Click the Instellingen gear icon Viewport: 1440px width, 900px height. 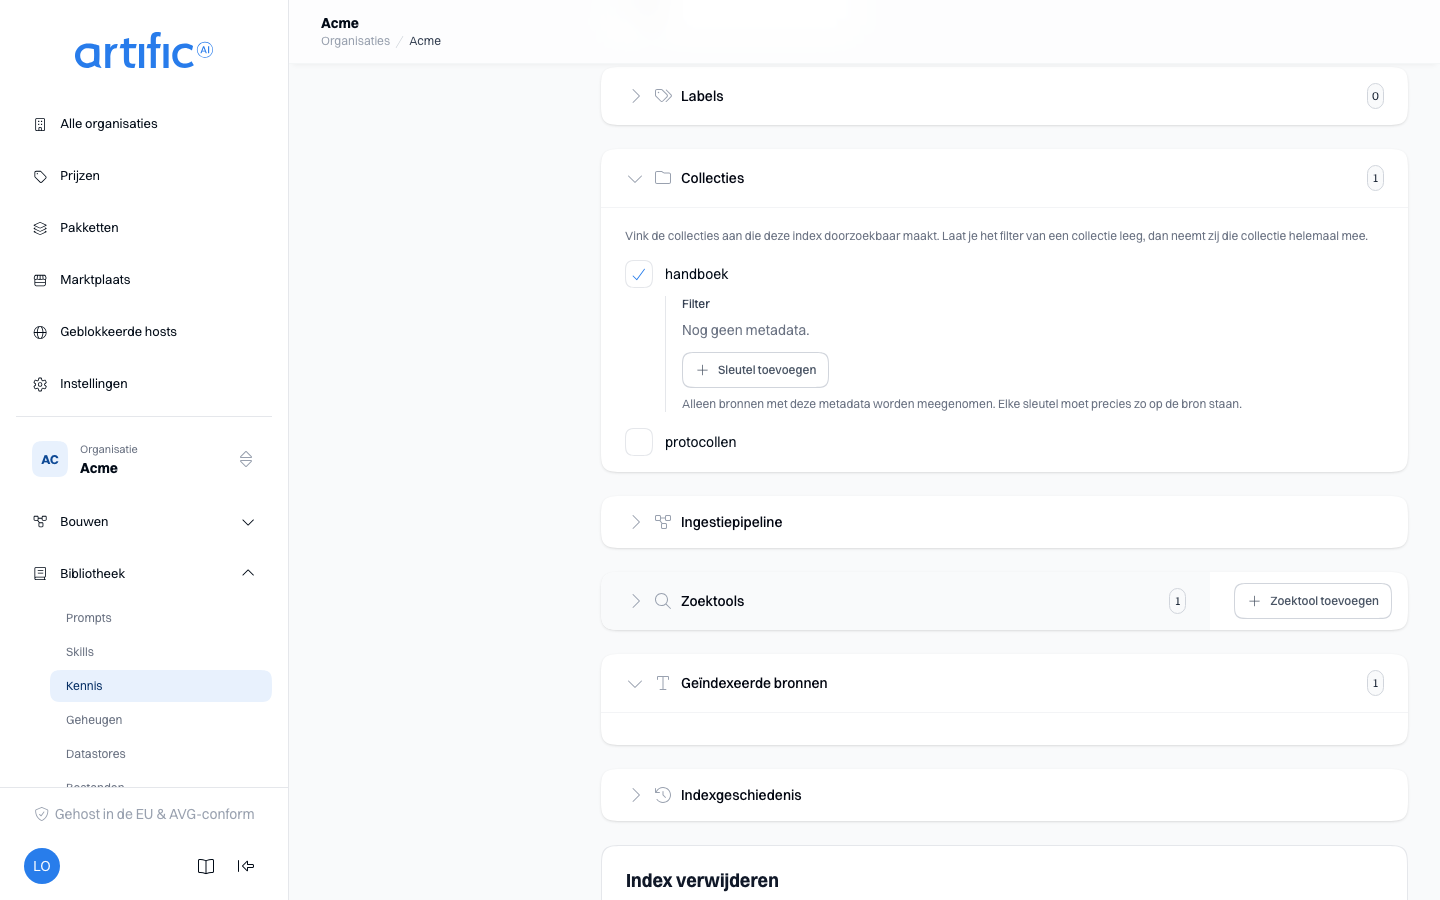tap(40, 384)
